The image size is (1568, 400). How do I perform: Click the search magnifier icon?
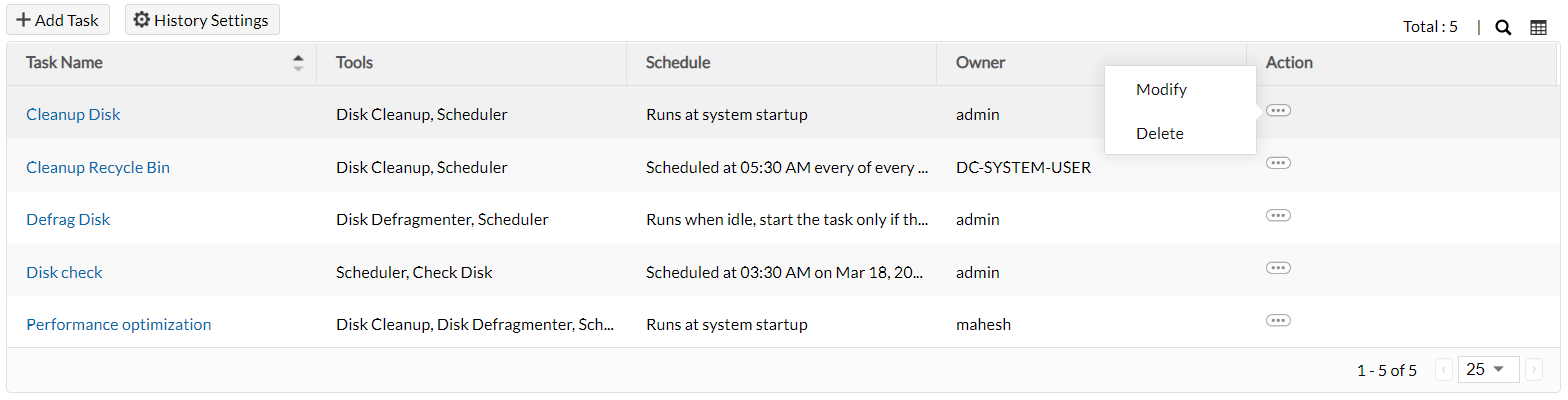pos(1503,28)
